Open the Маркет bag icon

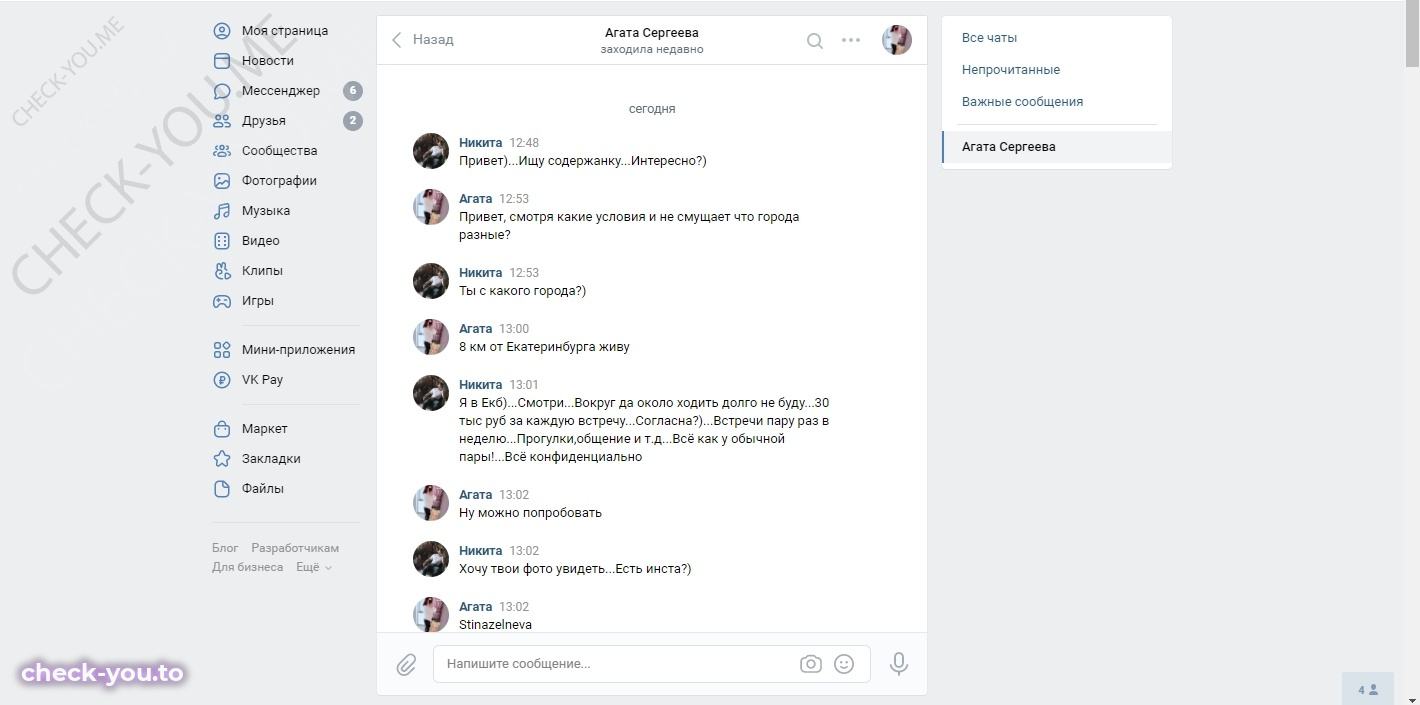click(222, 429)
